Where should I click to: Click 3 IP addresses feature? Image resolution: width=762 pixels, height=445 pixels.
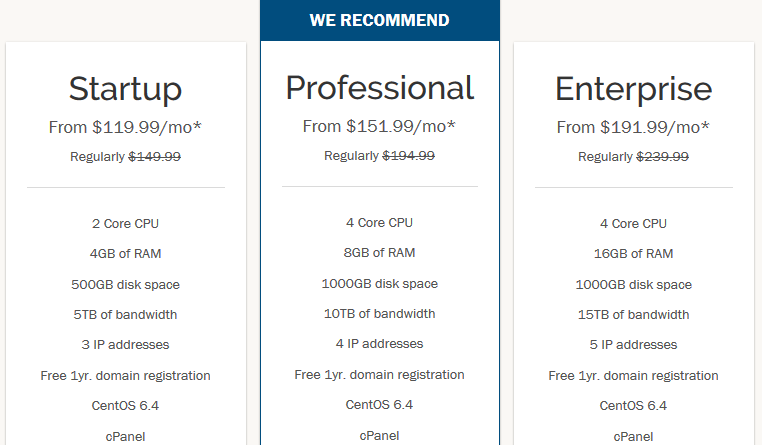[x=125, y=345]
